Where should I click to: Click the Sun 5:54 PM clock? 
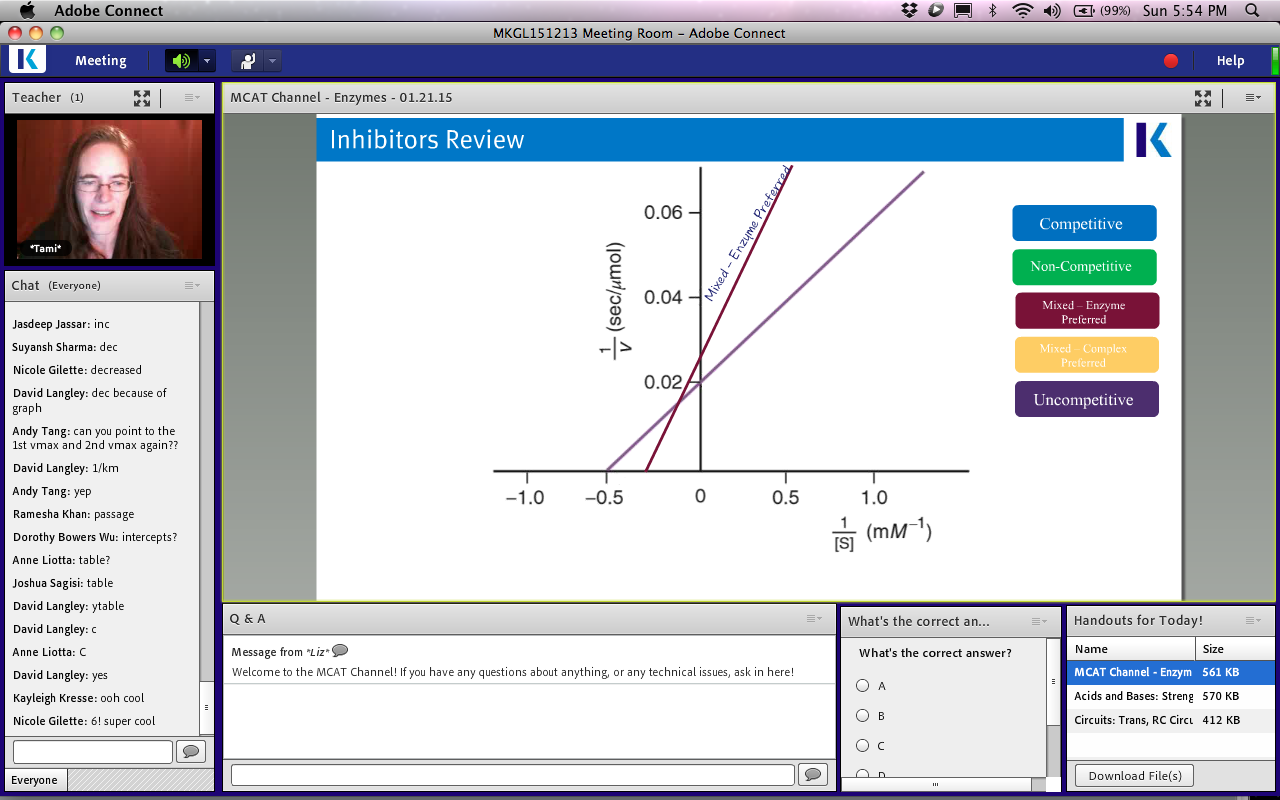(1184, 11)
